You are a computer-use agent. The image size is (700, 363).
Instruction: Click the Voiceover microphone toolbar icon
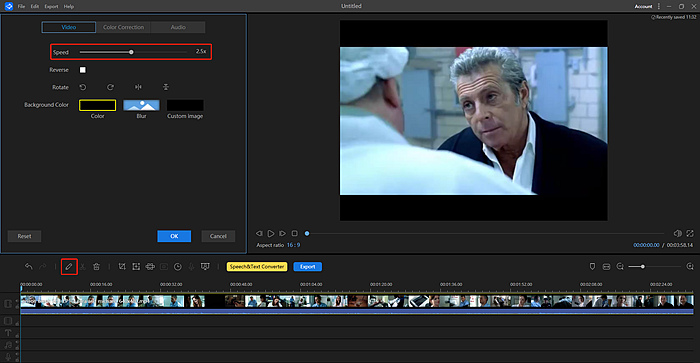coord(191,267)
